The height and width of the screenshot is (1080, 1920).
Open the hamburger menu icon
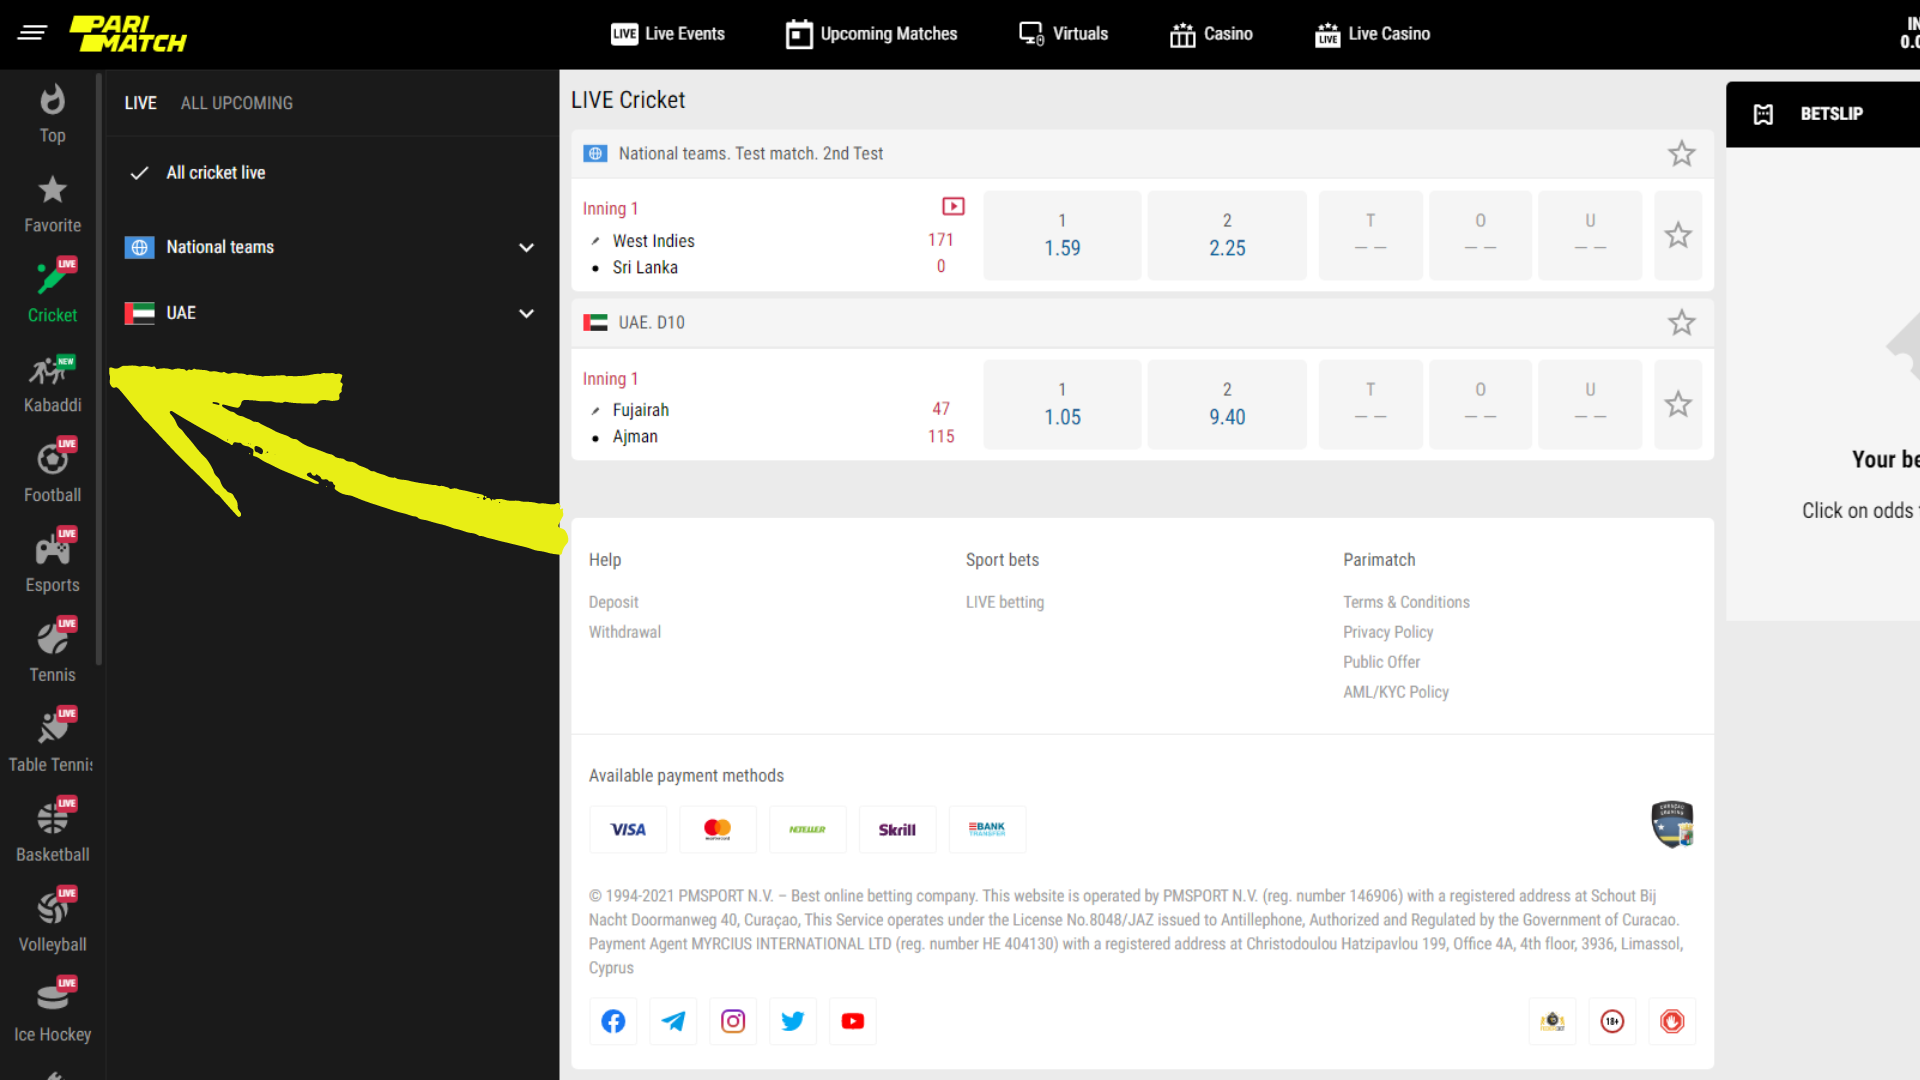tap(32, 33)
